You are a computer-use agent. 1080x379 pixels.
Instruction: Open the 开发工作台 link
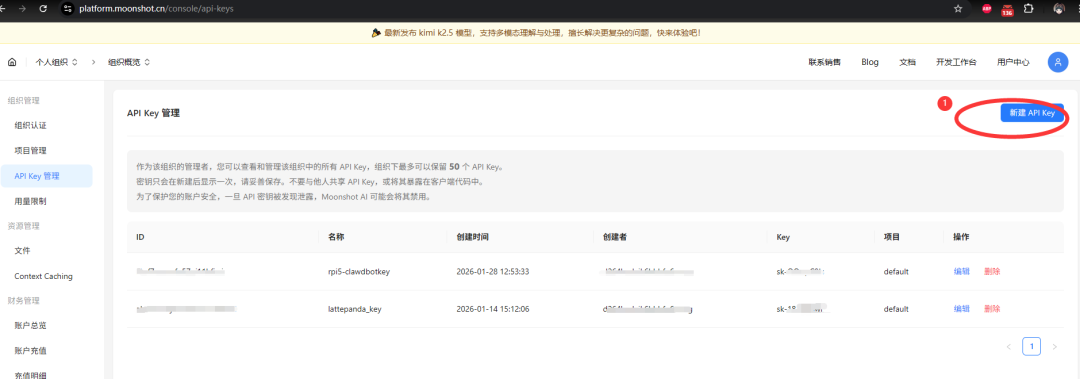pos(956,62)
